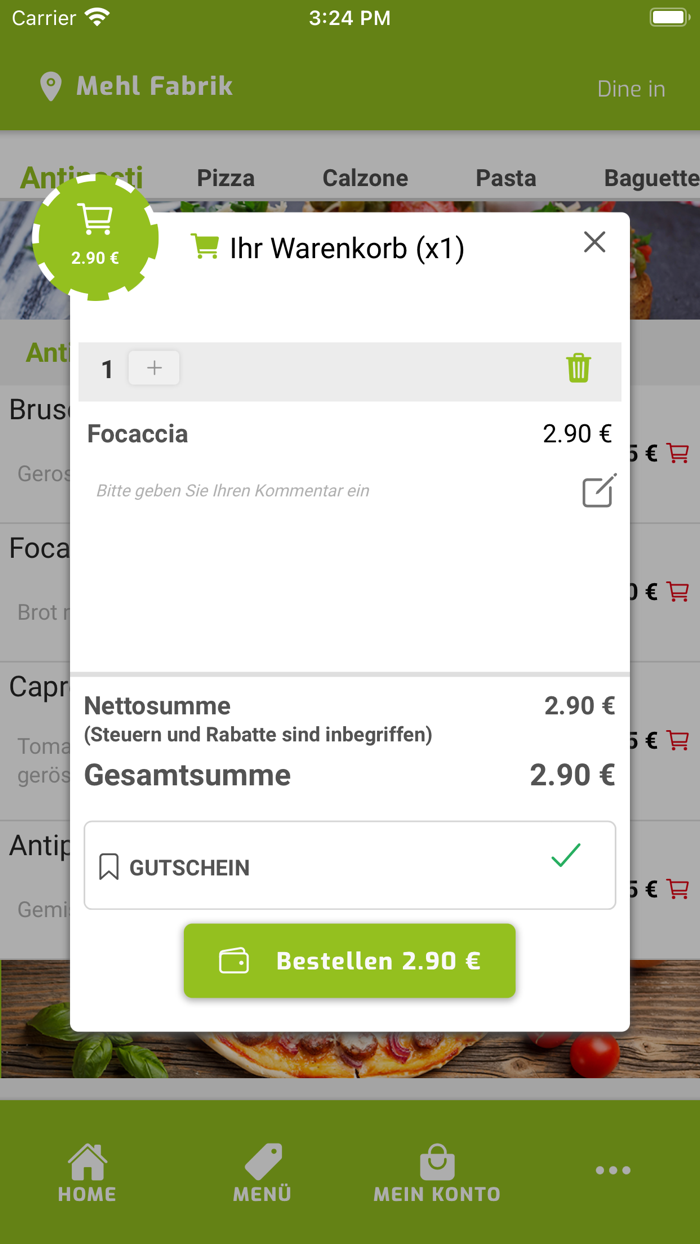Tap the comment edit pencil icon
The height and width of the screenshot is (1244, 700).
(598, 491)
